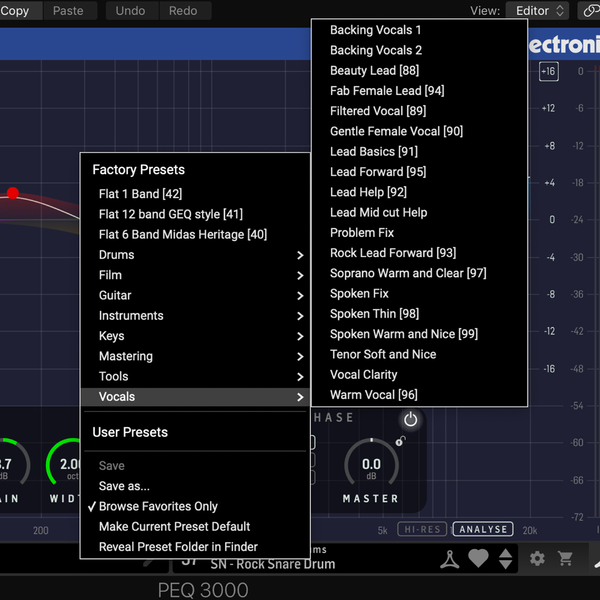
Task: Select Filtered Vocal [89] preset
Action: click(x=419, y=111)
